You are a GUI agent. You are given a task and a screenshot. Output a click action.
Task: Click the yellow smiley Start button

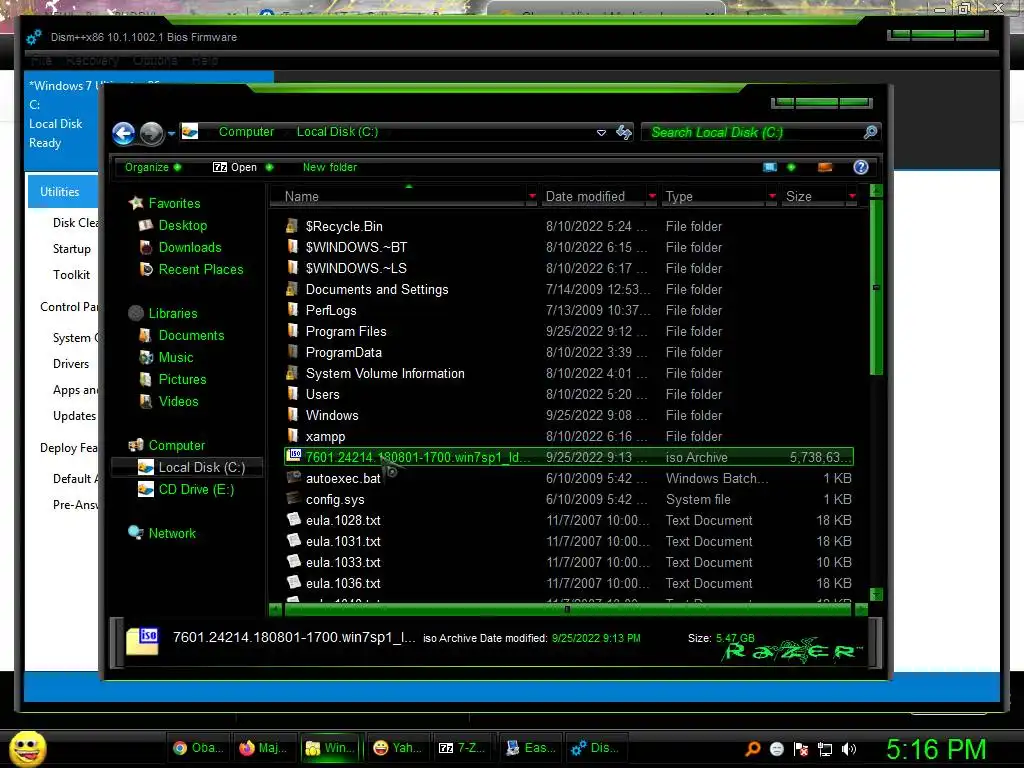[28, 748]
